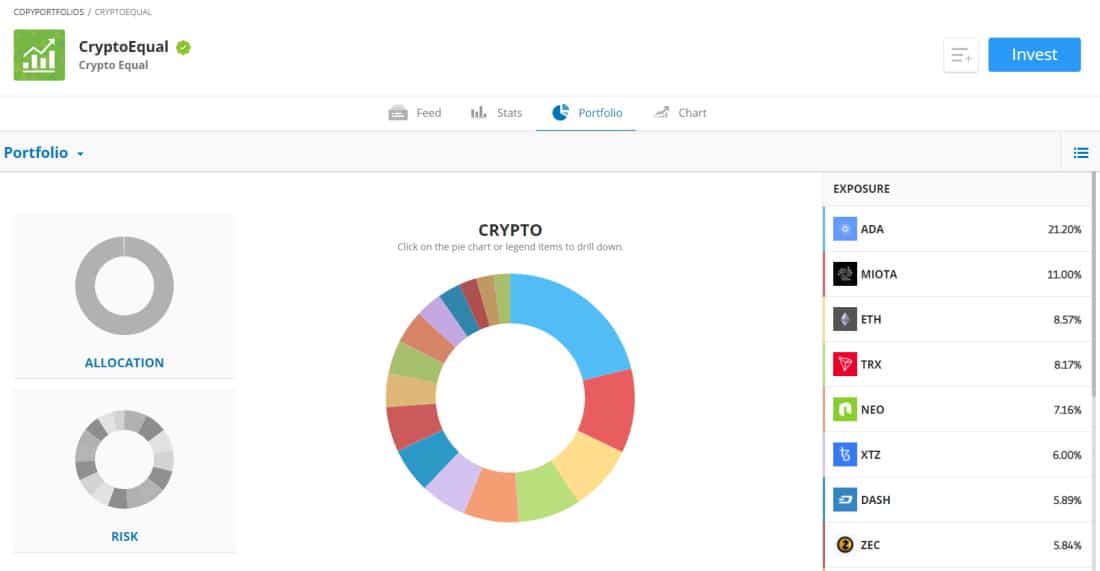The width and height of the screenshot is (1100, 571).
Task: Click the 5.84% exposure value
Action: tap(1067, 545)
